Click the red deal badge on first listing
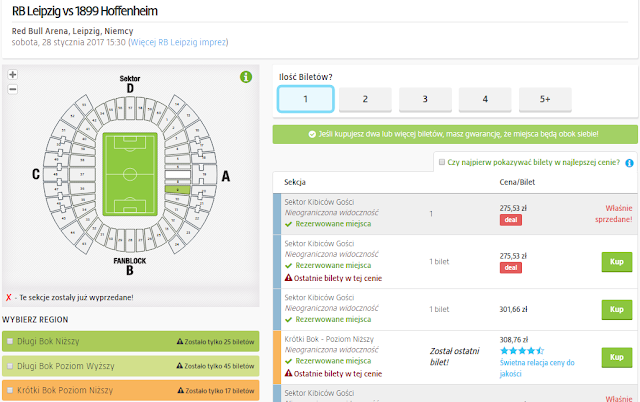Viewport: 640px width, 402px height. coord(510,220)
